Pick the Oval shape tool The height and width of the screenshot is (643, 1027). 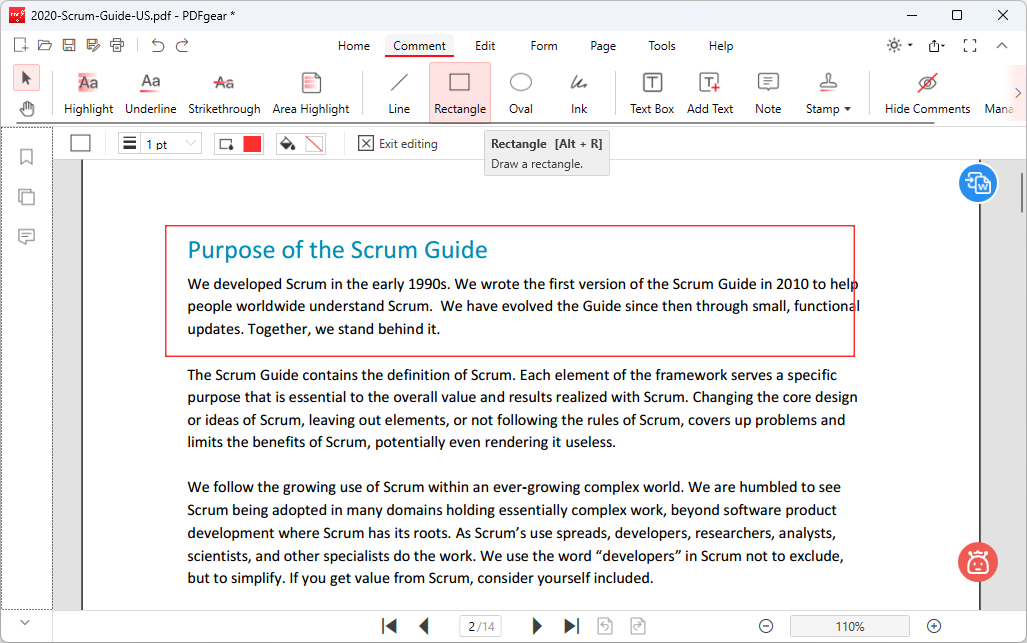pos(520,93)
